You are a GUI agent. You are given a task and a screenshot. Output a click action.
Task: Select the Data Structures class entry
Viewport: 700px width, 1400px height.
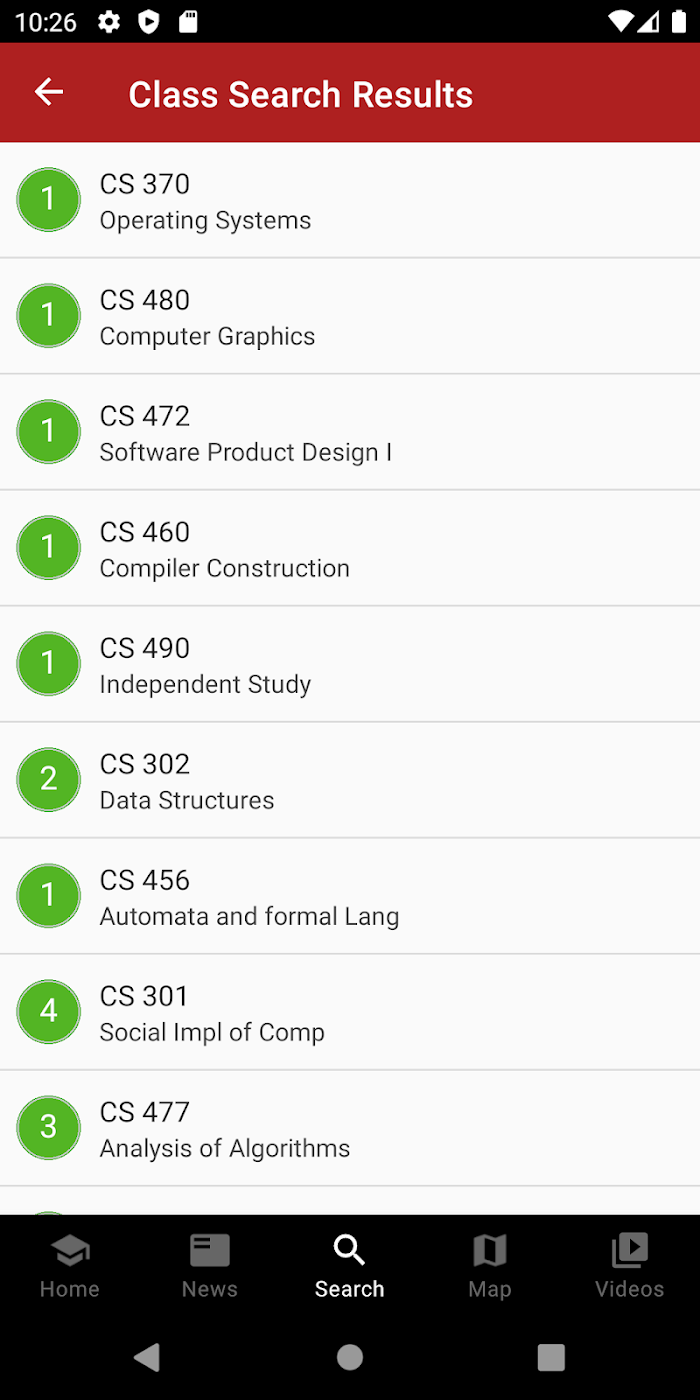coord(350,780)
